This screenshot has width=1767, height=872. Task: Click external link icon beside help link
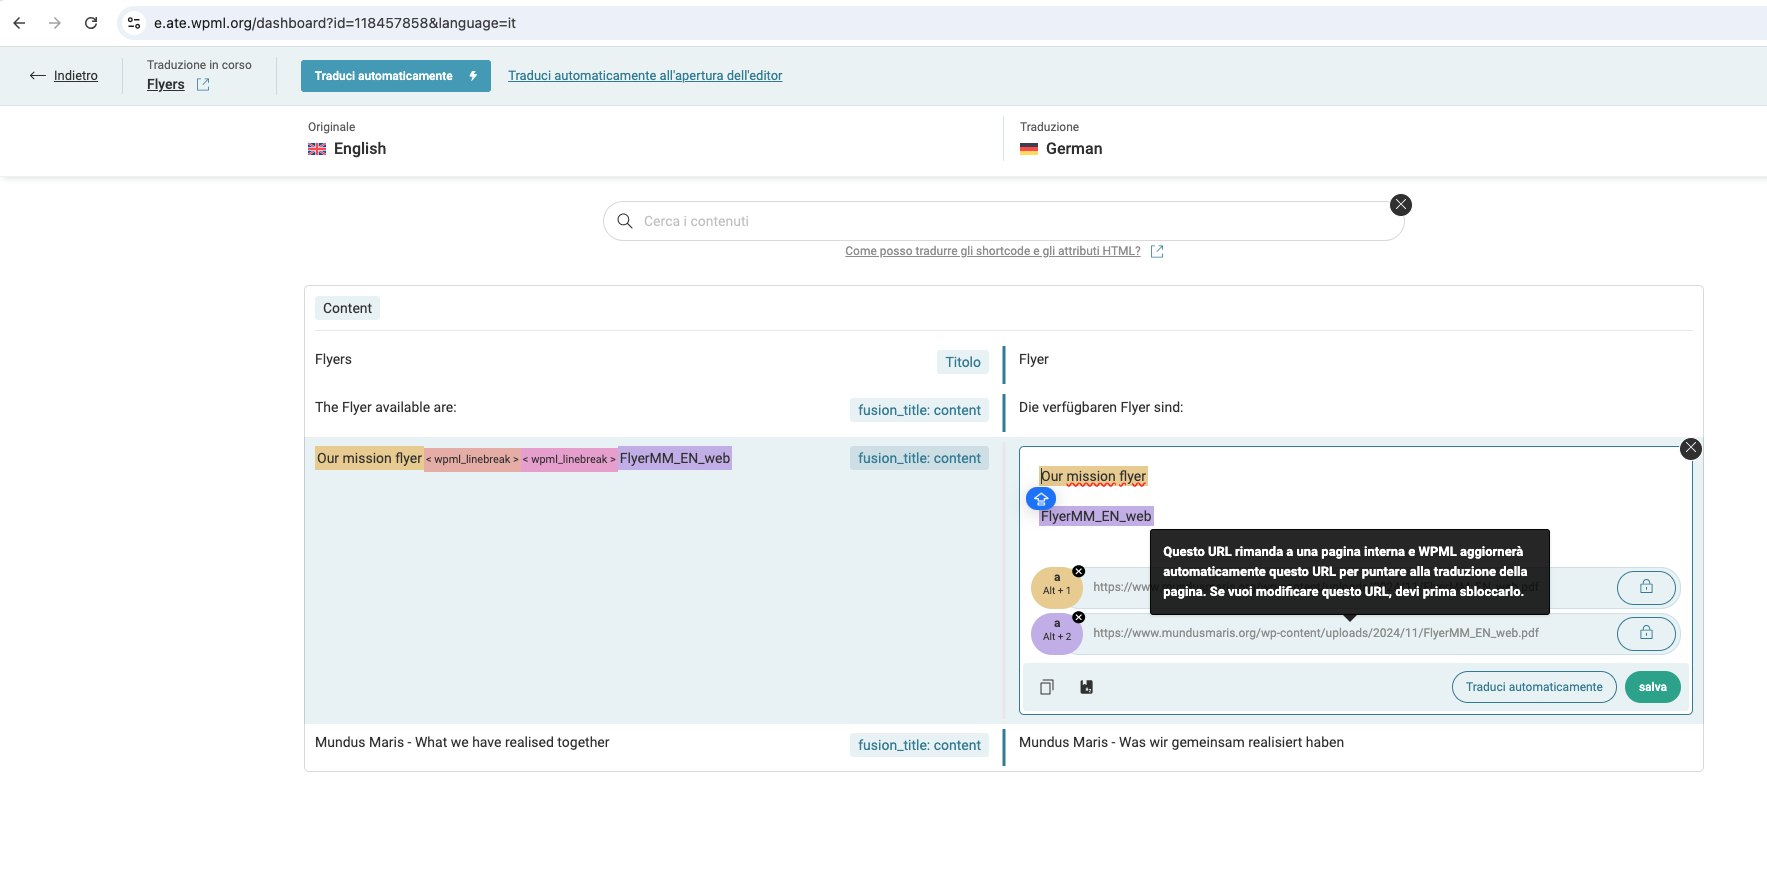point(1157,252)
